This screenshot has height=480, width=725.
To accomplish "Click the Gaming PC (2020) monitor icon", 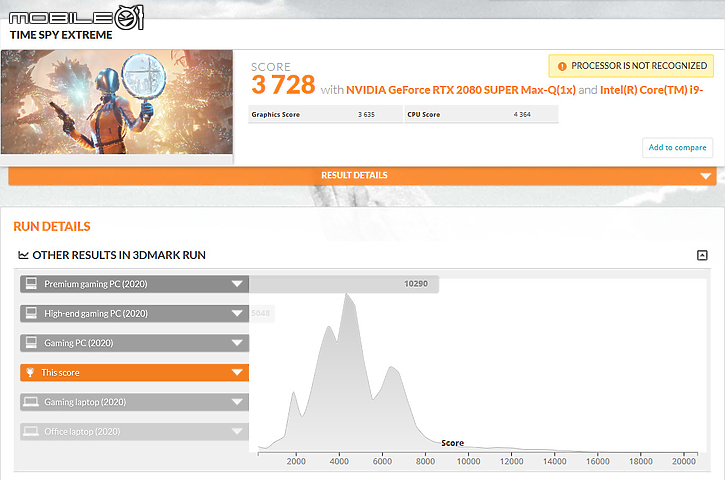I will [31, 343].
